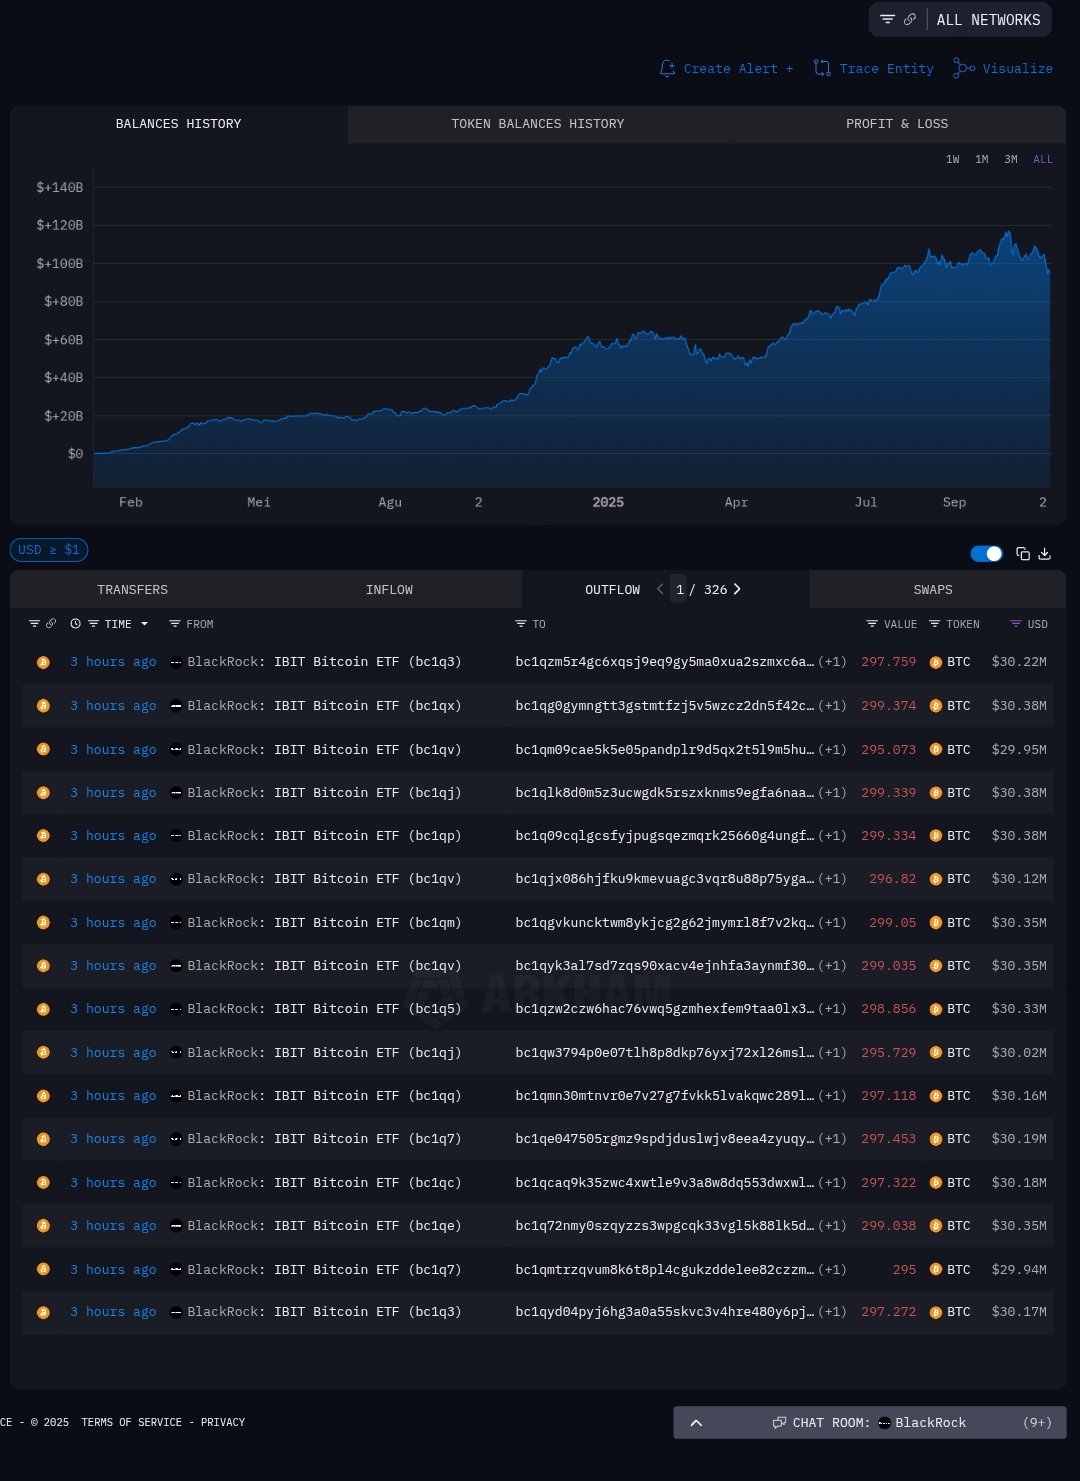1080x1481 pixels.
Task: Open the TIME sort dropdown arrow
Action: (x=145, y=624)
